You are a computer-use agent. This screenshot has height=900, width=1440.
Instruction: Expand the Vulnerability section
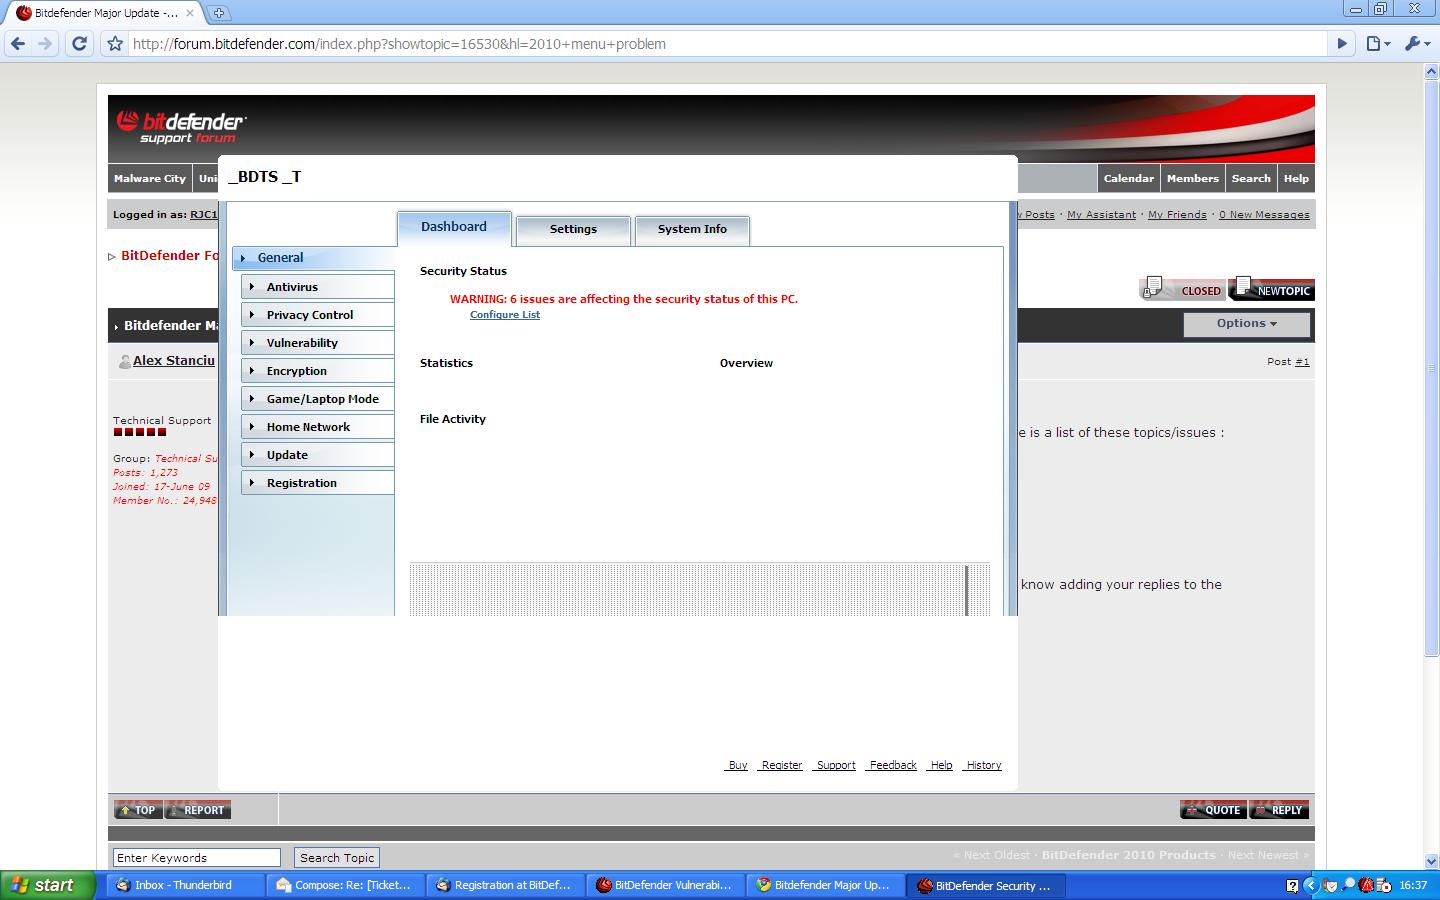tap(318, 343)
